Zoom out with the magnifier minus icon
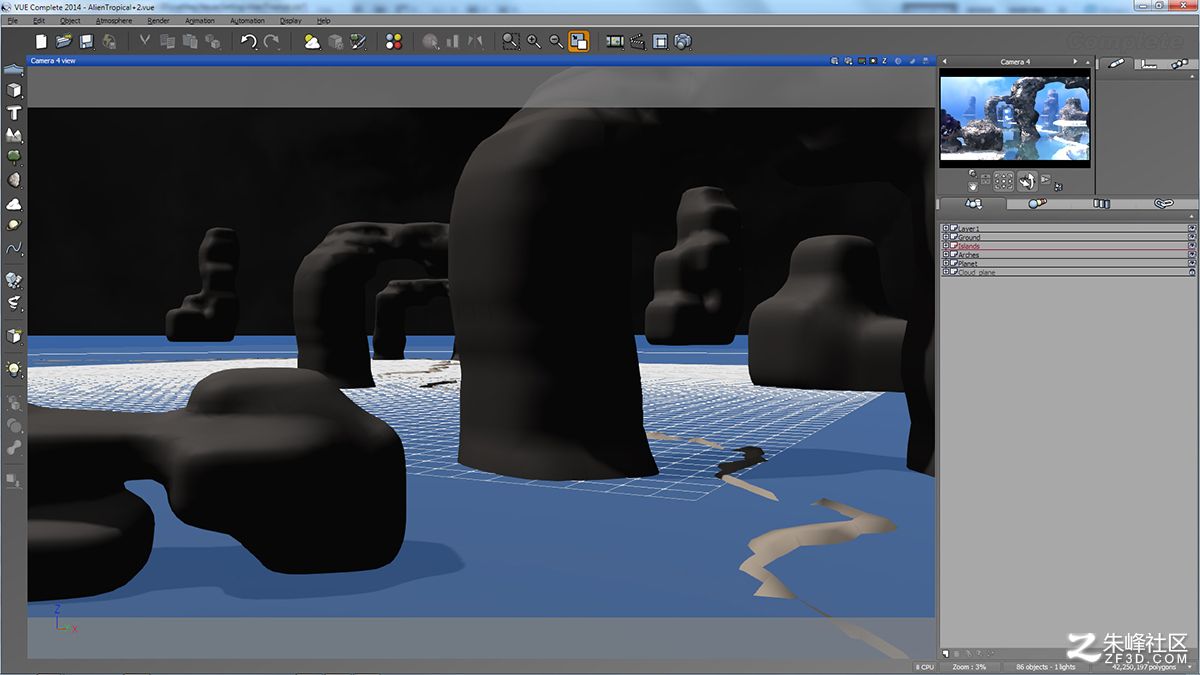Screen dimensions: 1200x675 pyautogui.click(x=556, y=41)
